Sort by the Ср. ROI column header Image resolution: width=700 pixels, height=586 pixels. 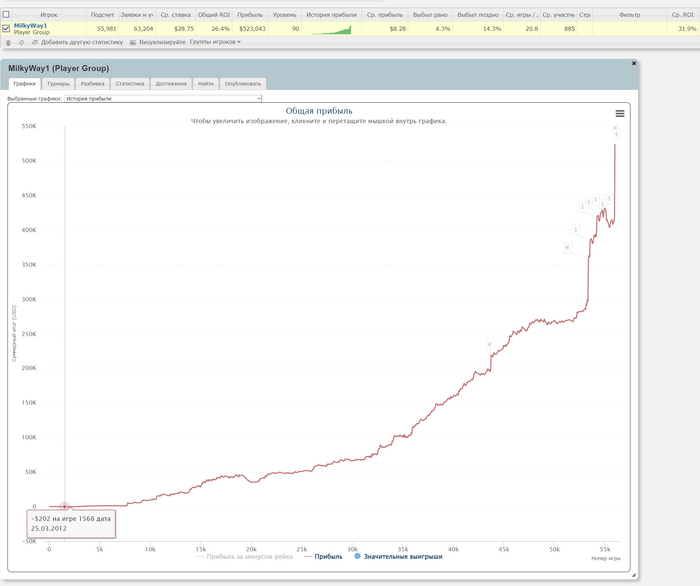coord(683,15)
